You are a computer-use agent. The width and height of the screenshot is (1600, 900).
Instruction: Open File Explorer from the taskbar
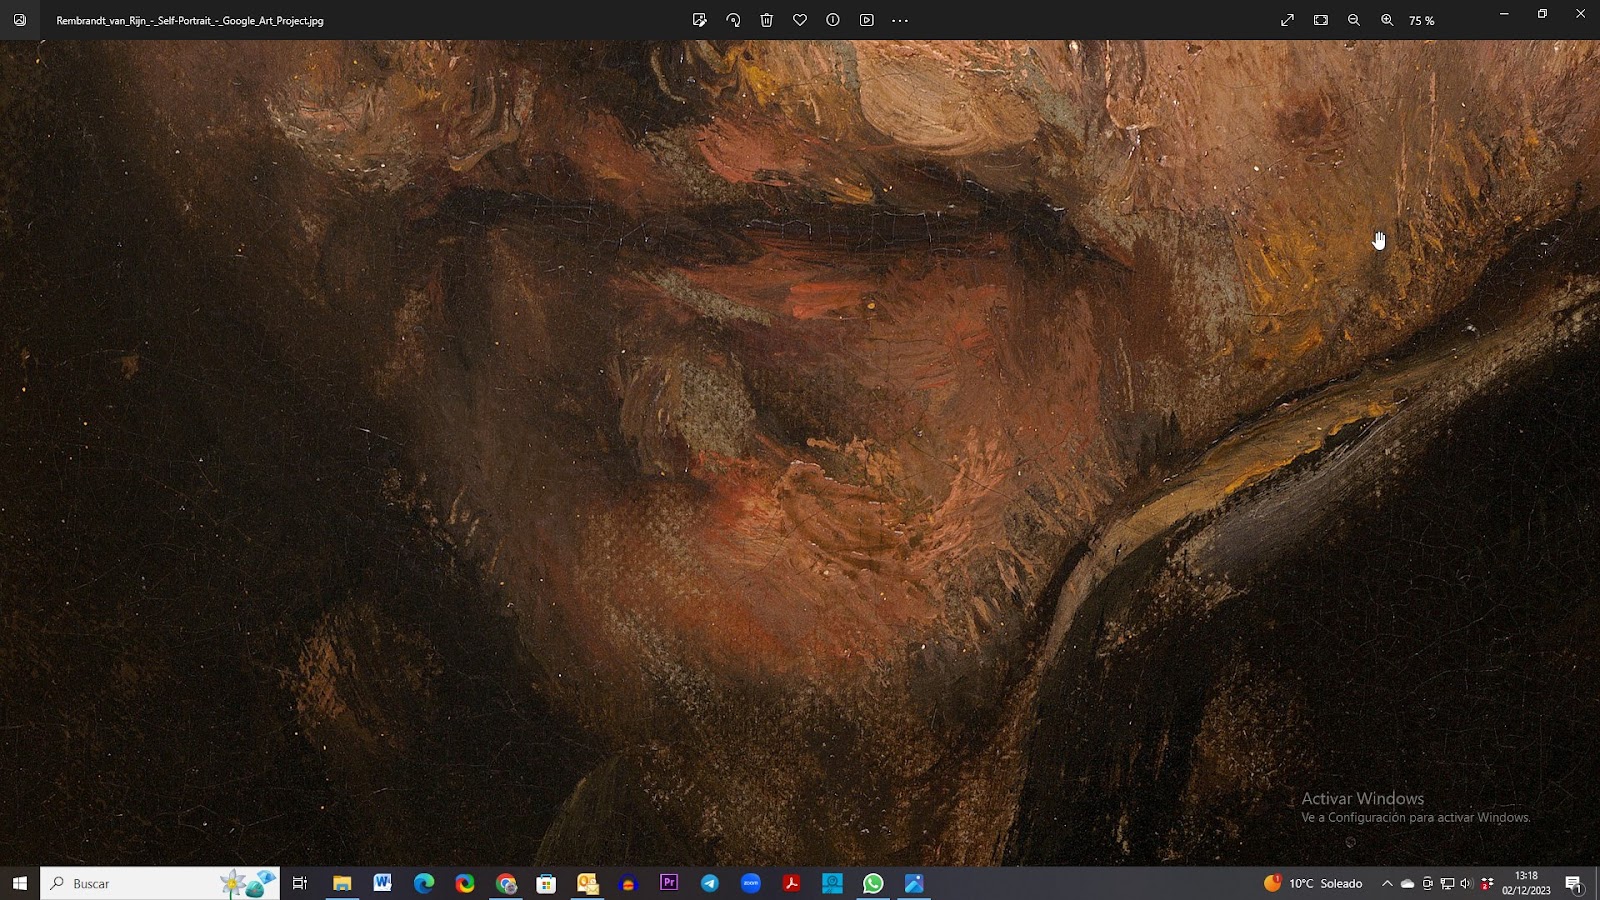click(342, 883)
